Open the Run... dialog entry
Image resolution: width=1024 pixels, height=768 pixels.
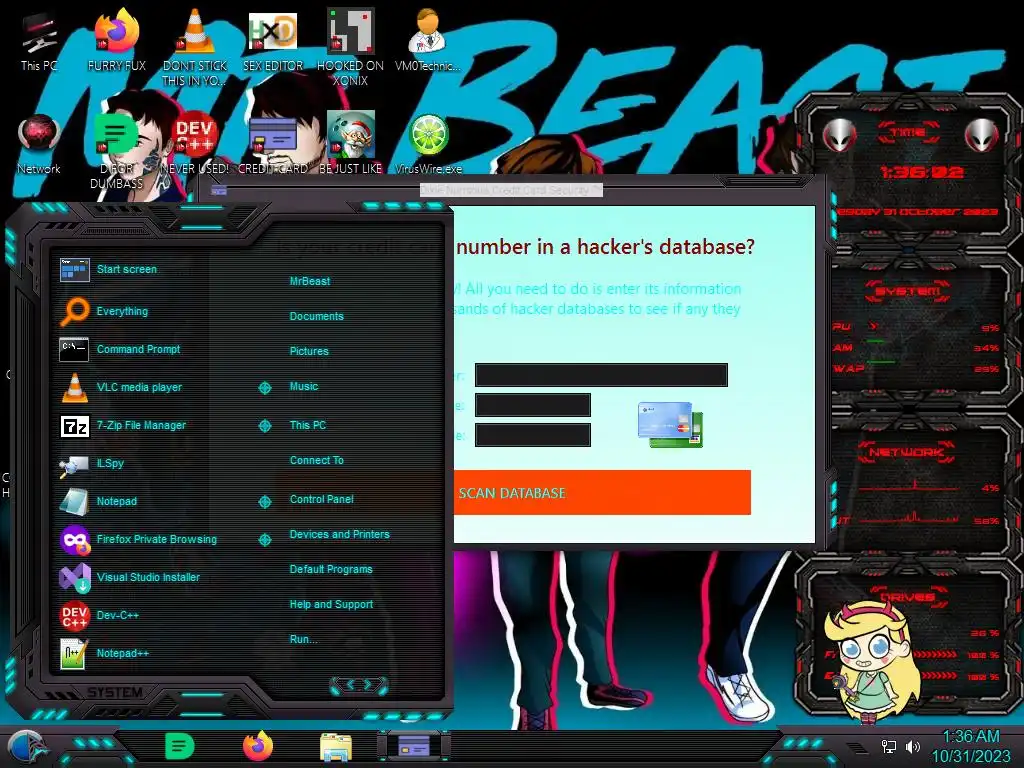point(303,639)
